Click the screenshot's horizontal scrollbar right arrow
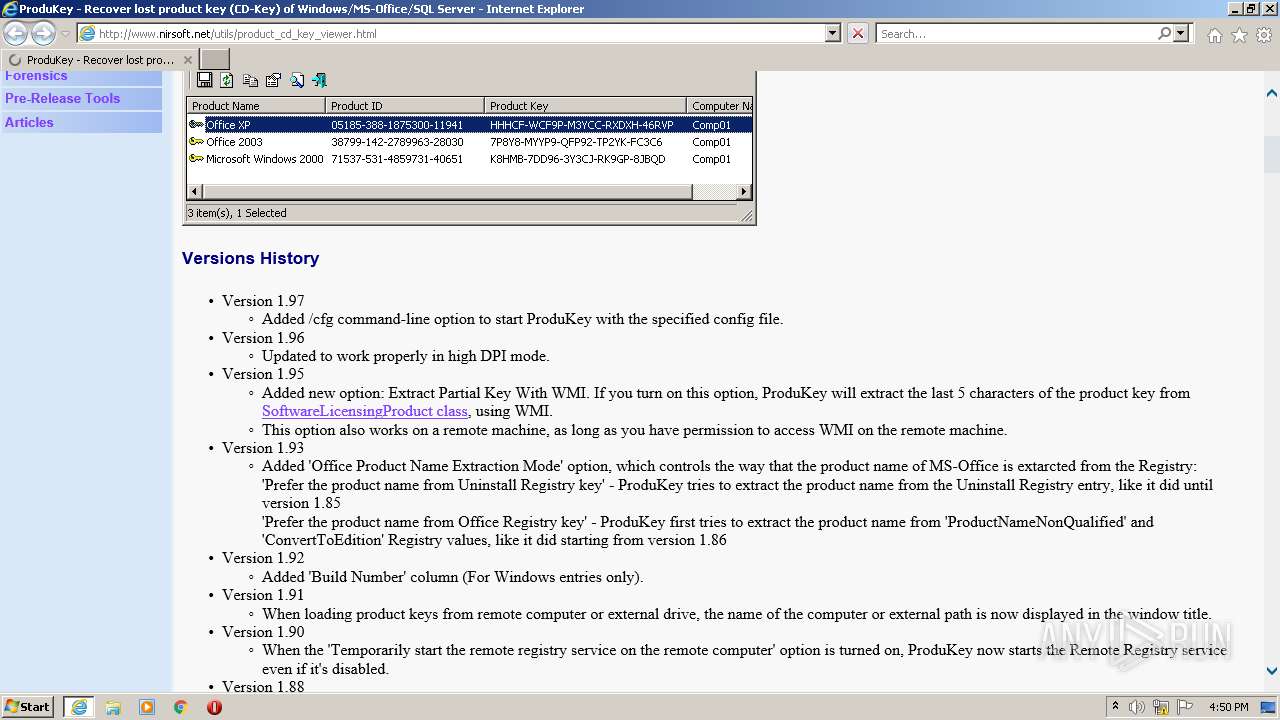The height and width of the screenshot is (720, 1280). tap(744, 191)
